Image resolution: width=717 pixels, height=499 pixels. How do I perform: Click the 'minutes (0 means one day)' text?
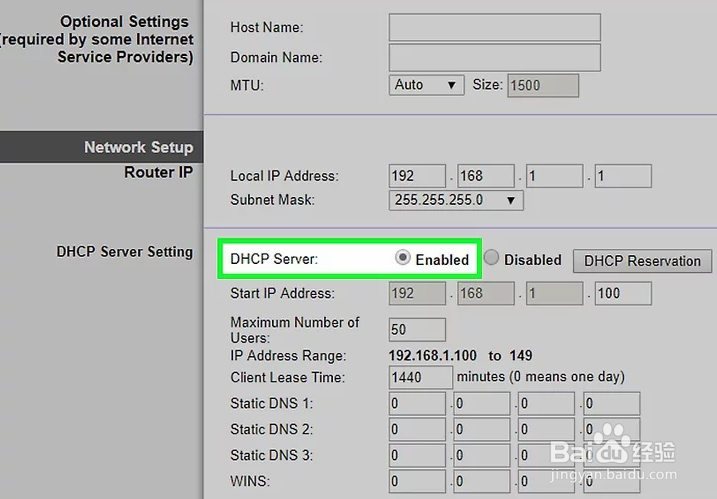(x=540, y=377)
